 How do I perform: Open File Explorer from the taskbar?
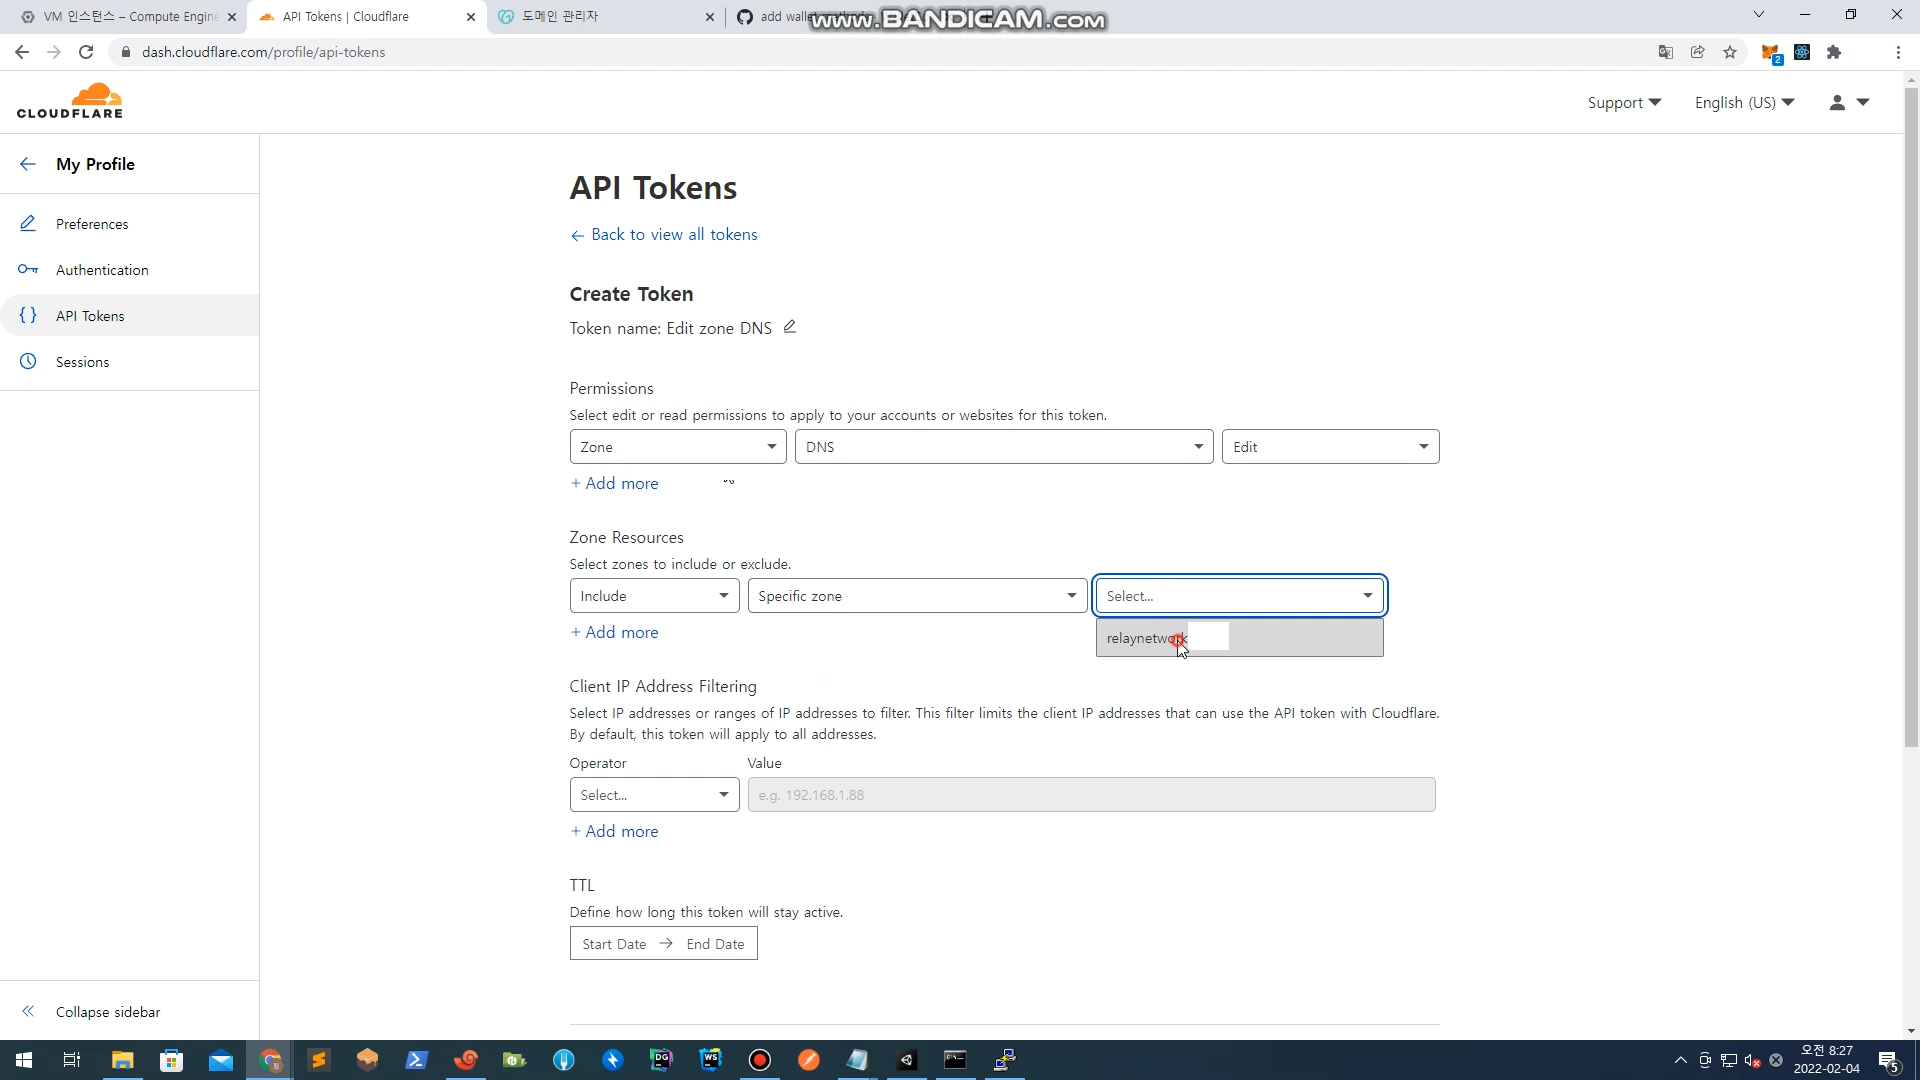tap(122, 1060)
